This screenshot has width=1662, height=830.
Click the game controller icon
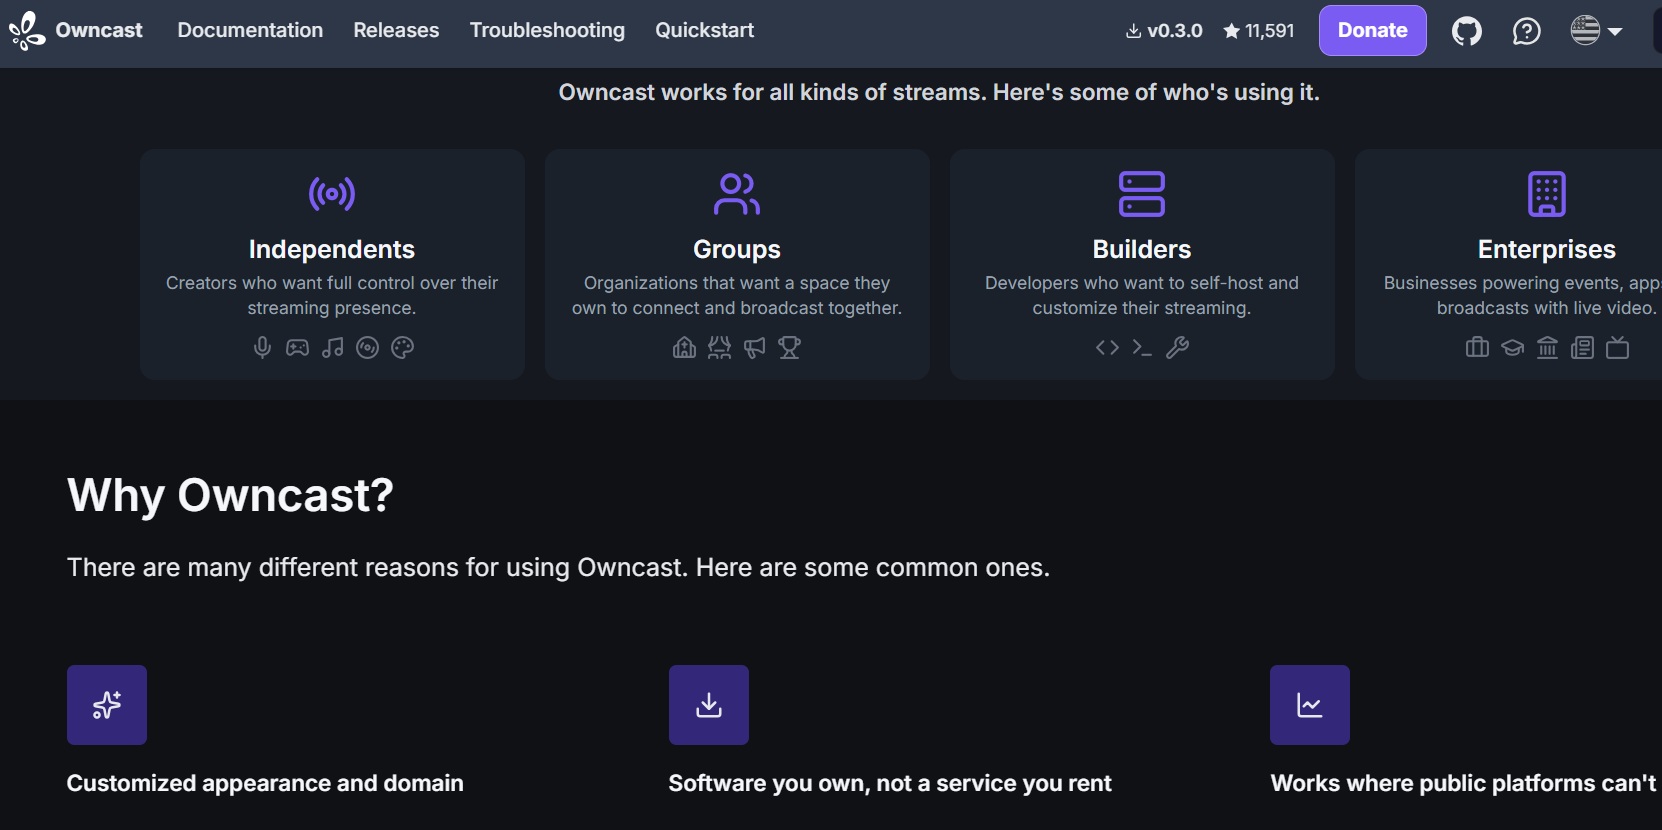297,347
